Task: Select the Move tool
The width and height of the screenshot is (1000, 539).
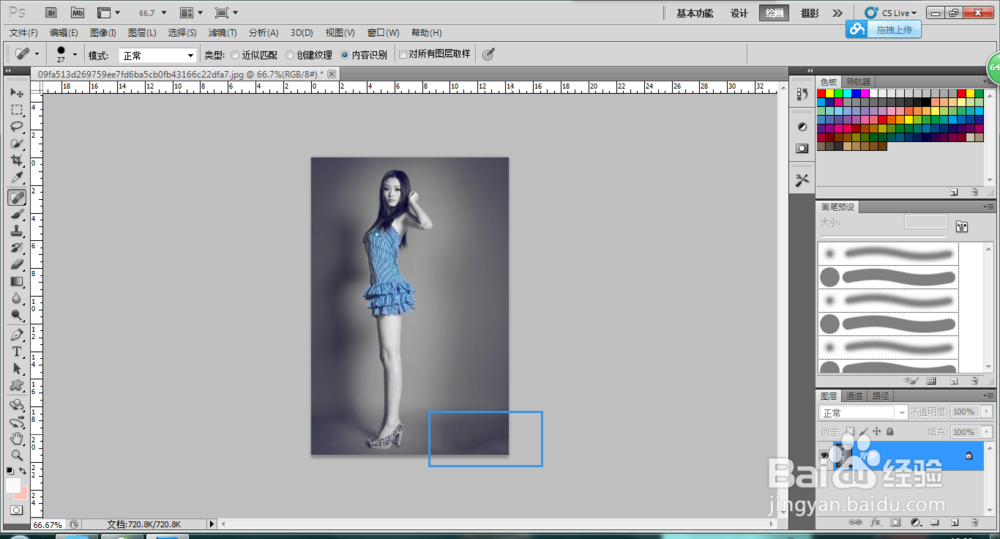Action: click(17, 93)
